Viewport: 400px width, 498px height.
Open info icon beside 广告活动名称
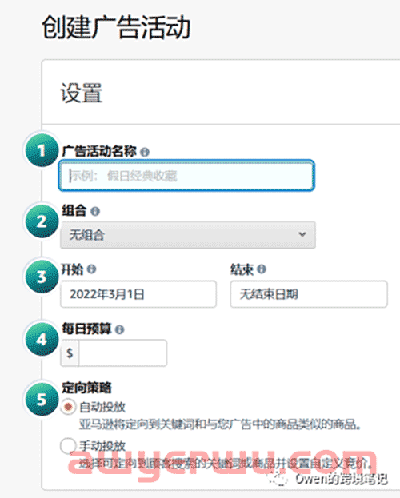[x=145, y=152]
